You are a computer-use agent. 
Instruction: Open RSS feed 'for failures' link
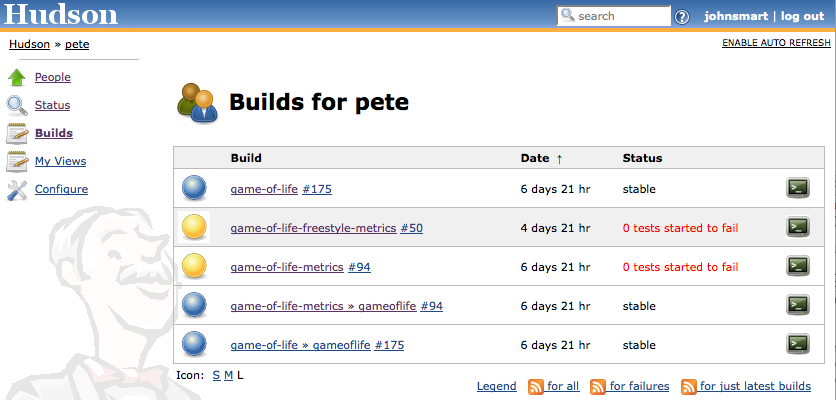click(x=639, y=386)
